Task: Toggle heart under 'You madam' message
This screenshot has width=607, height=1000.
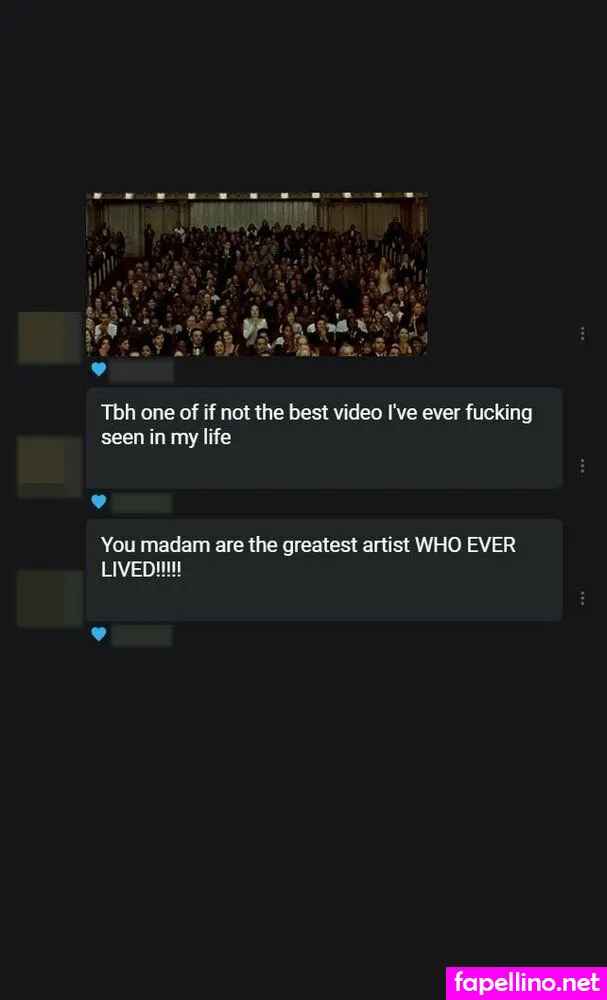Action: pyautogui.click(x=98, y=634)
